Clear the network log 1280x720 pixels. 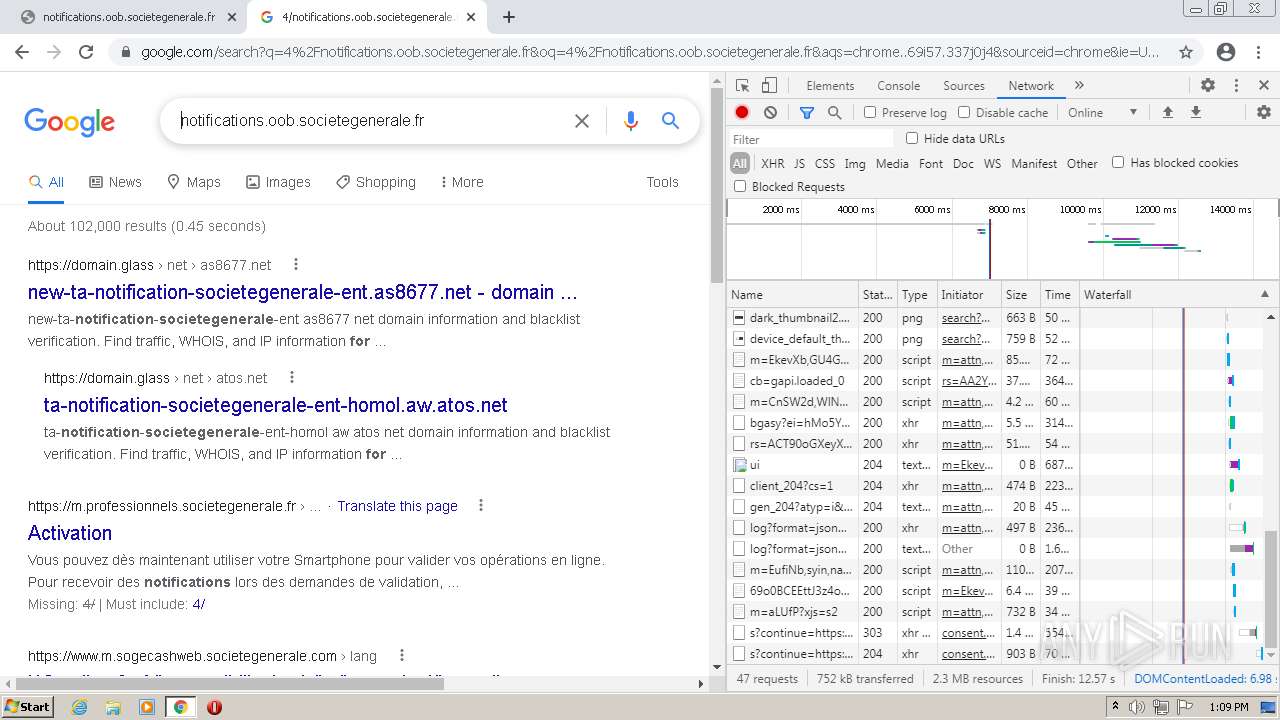(x=770, y=112)
